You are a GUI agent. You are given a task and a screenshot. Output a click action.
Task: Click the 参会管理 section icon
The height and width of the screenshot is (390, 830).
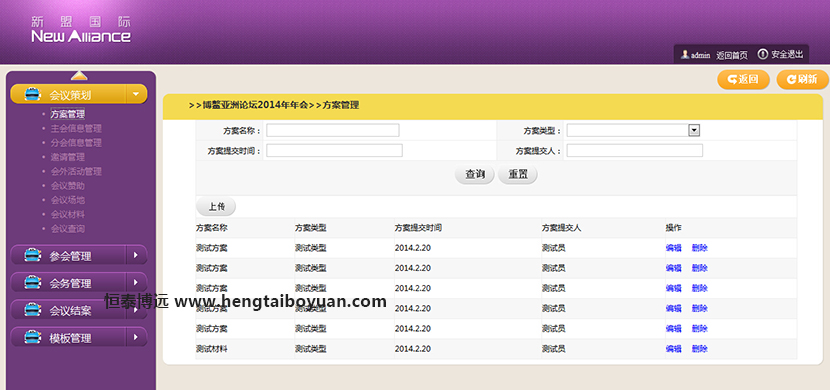[x=33, y=256]
